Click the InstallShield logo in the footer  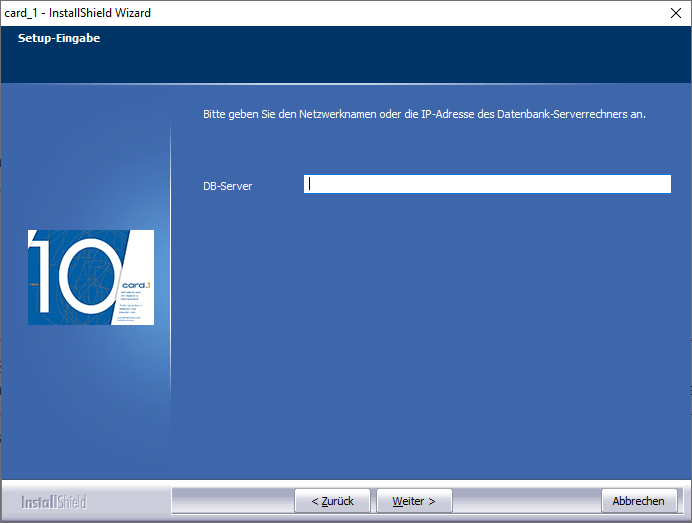click(x=55, y=501)
